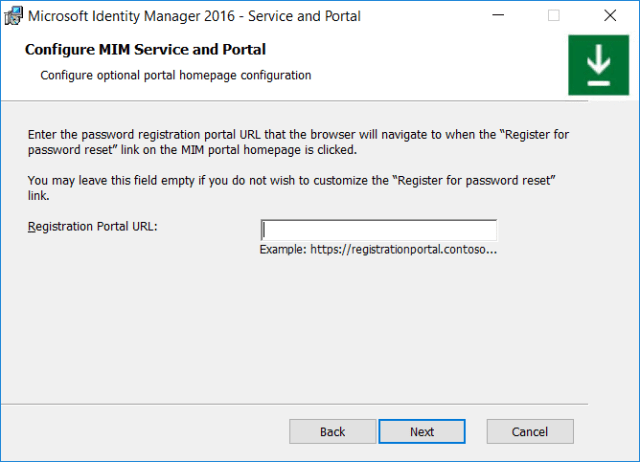Cancel the MIM Service and Portal setup

(529, 431)
